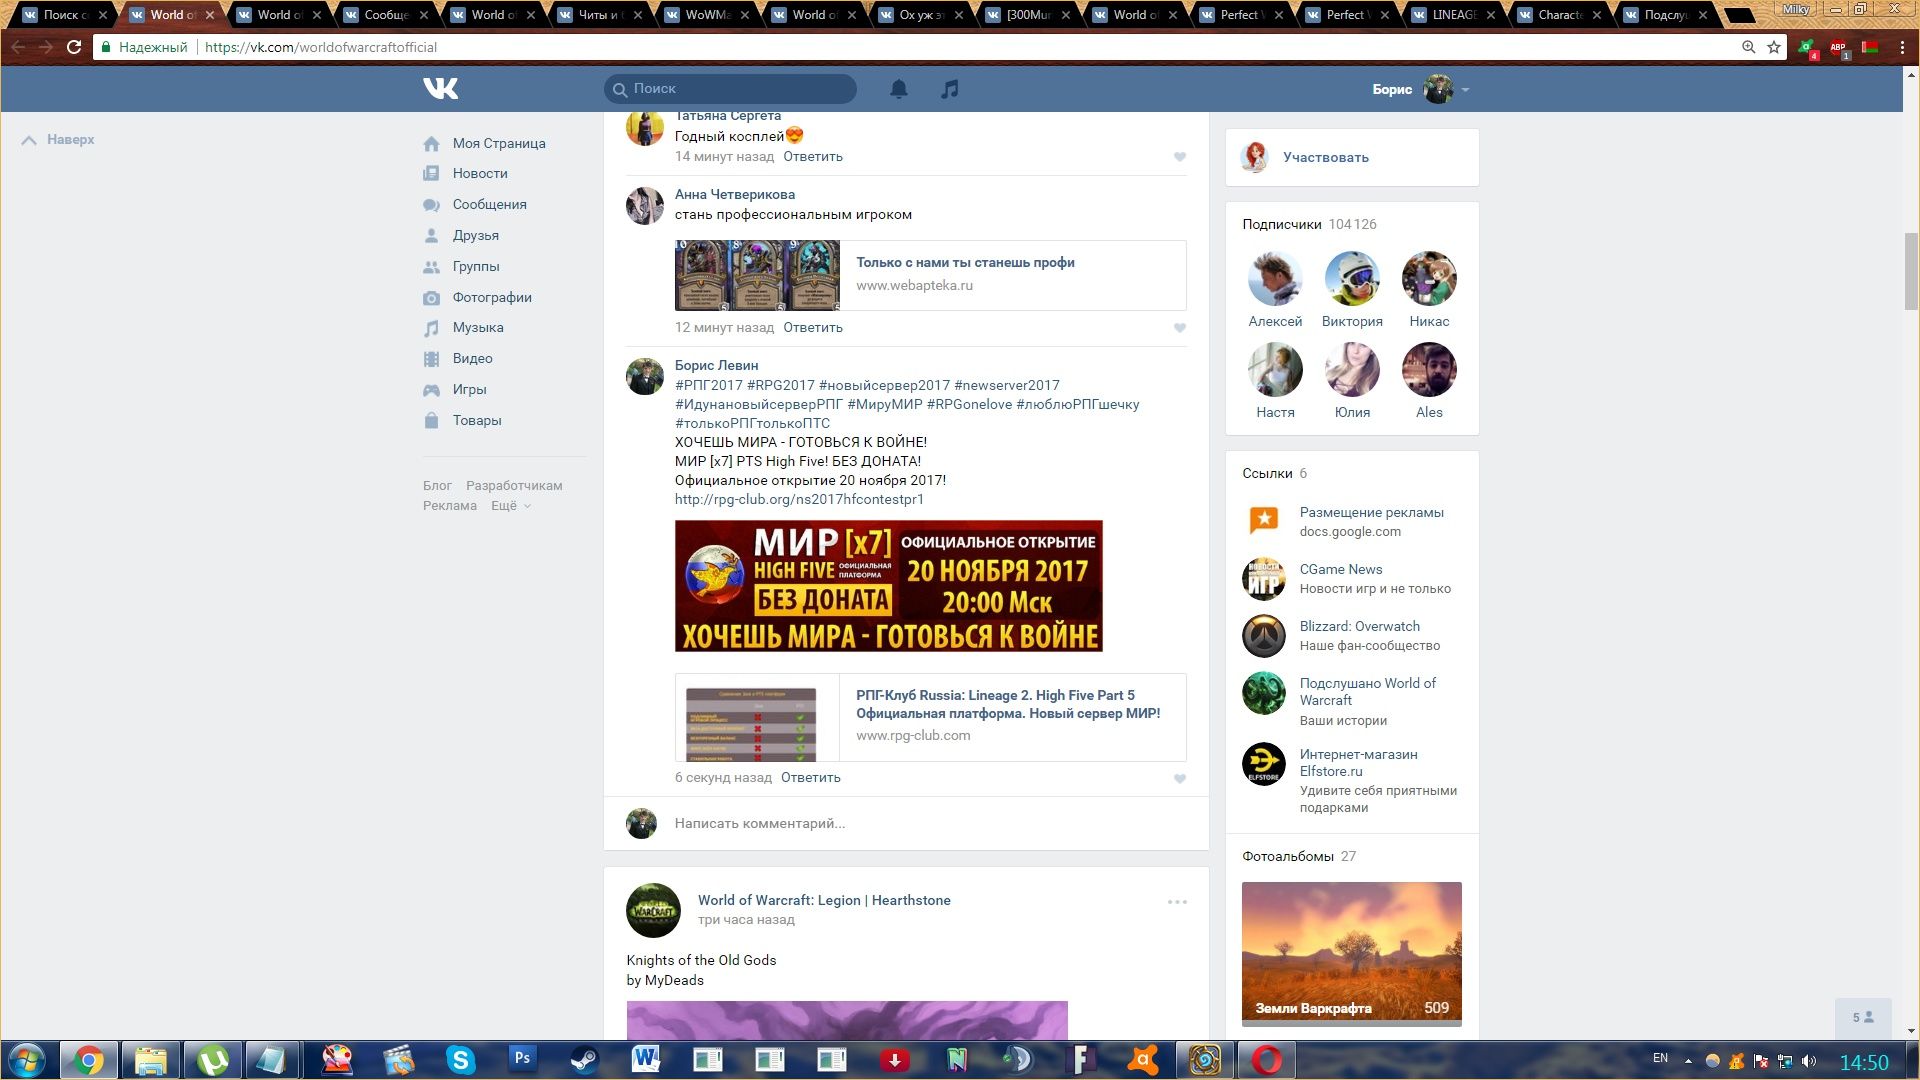Image resolution: width=1920 pixels, height=1080 pixels.
Task: Like Анна Четверикова's comment heart
Action: click(x=1180, y=328)
